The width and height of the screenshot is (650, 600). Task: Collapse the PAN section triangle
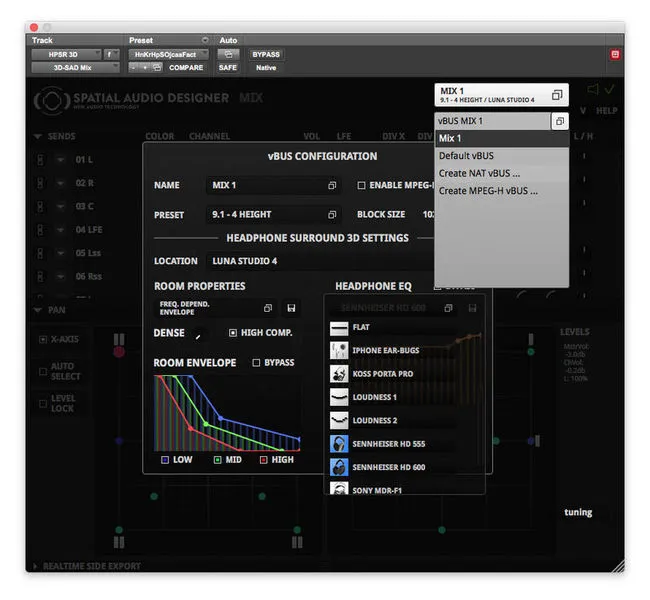click(x=37, y=310)
